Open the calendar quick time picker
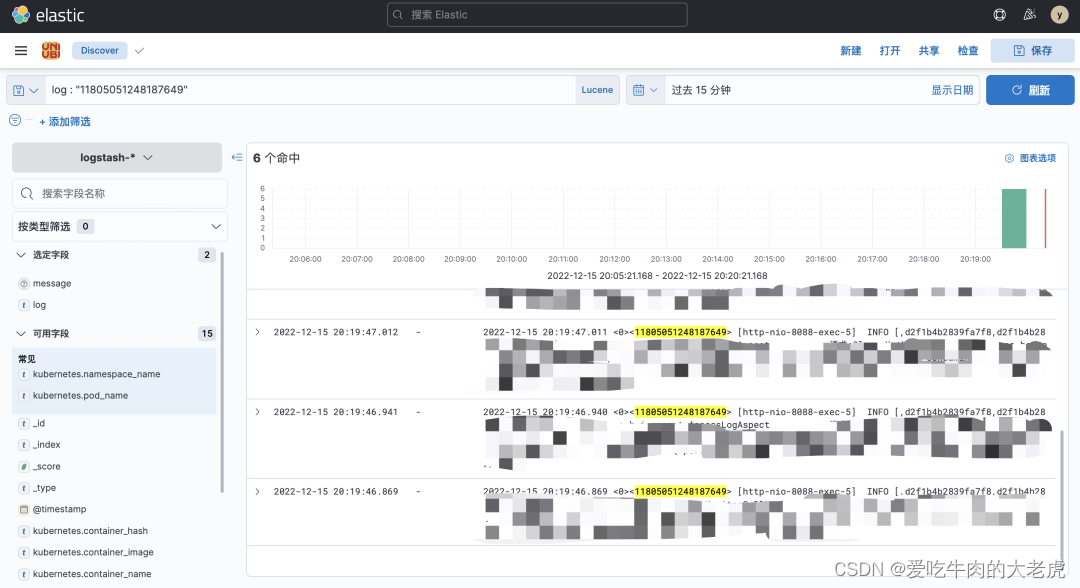The image size is (1080, 588). tap(645, 90)
